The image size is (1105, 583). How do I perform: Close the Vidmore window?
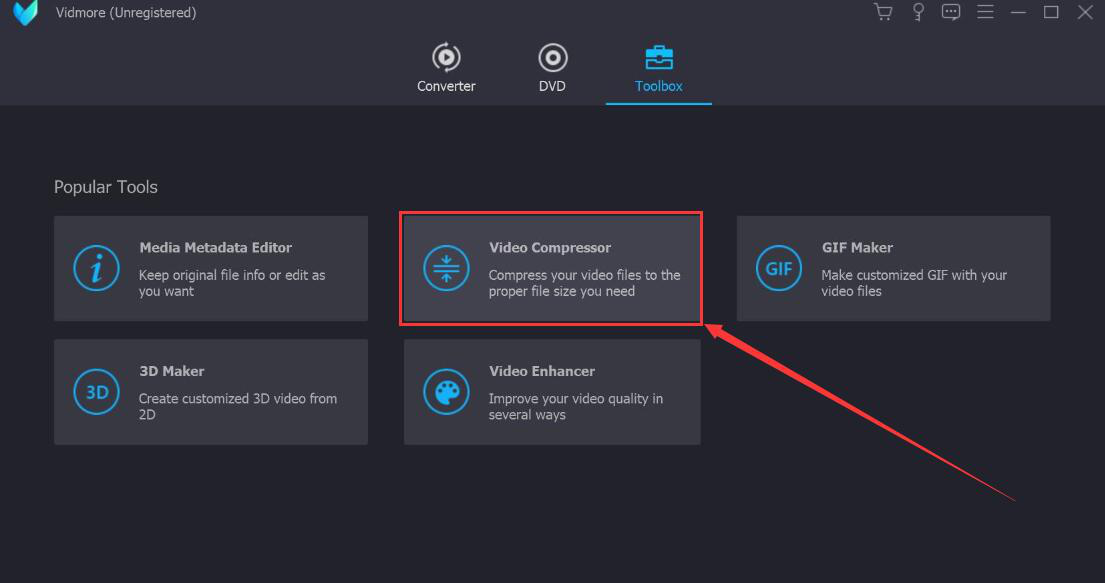click(x=1085, y=12)
